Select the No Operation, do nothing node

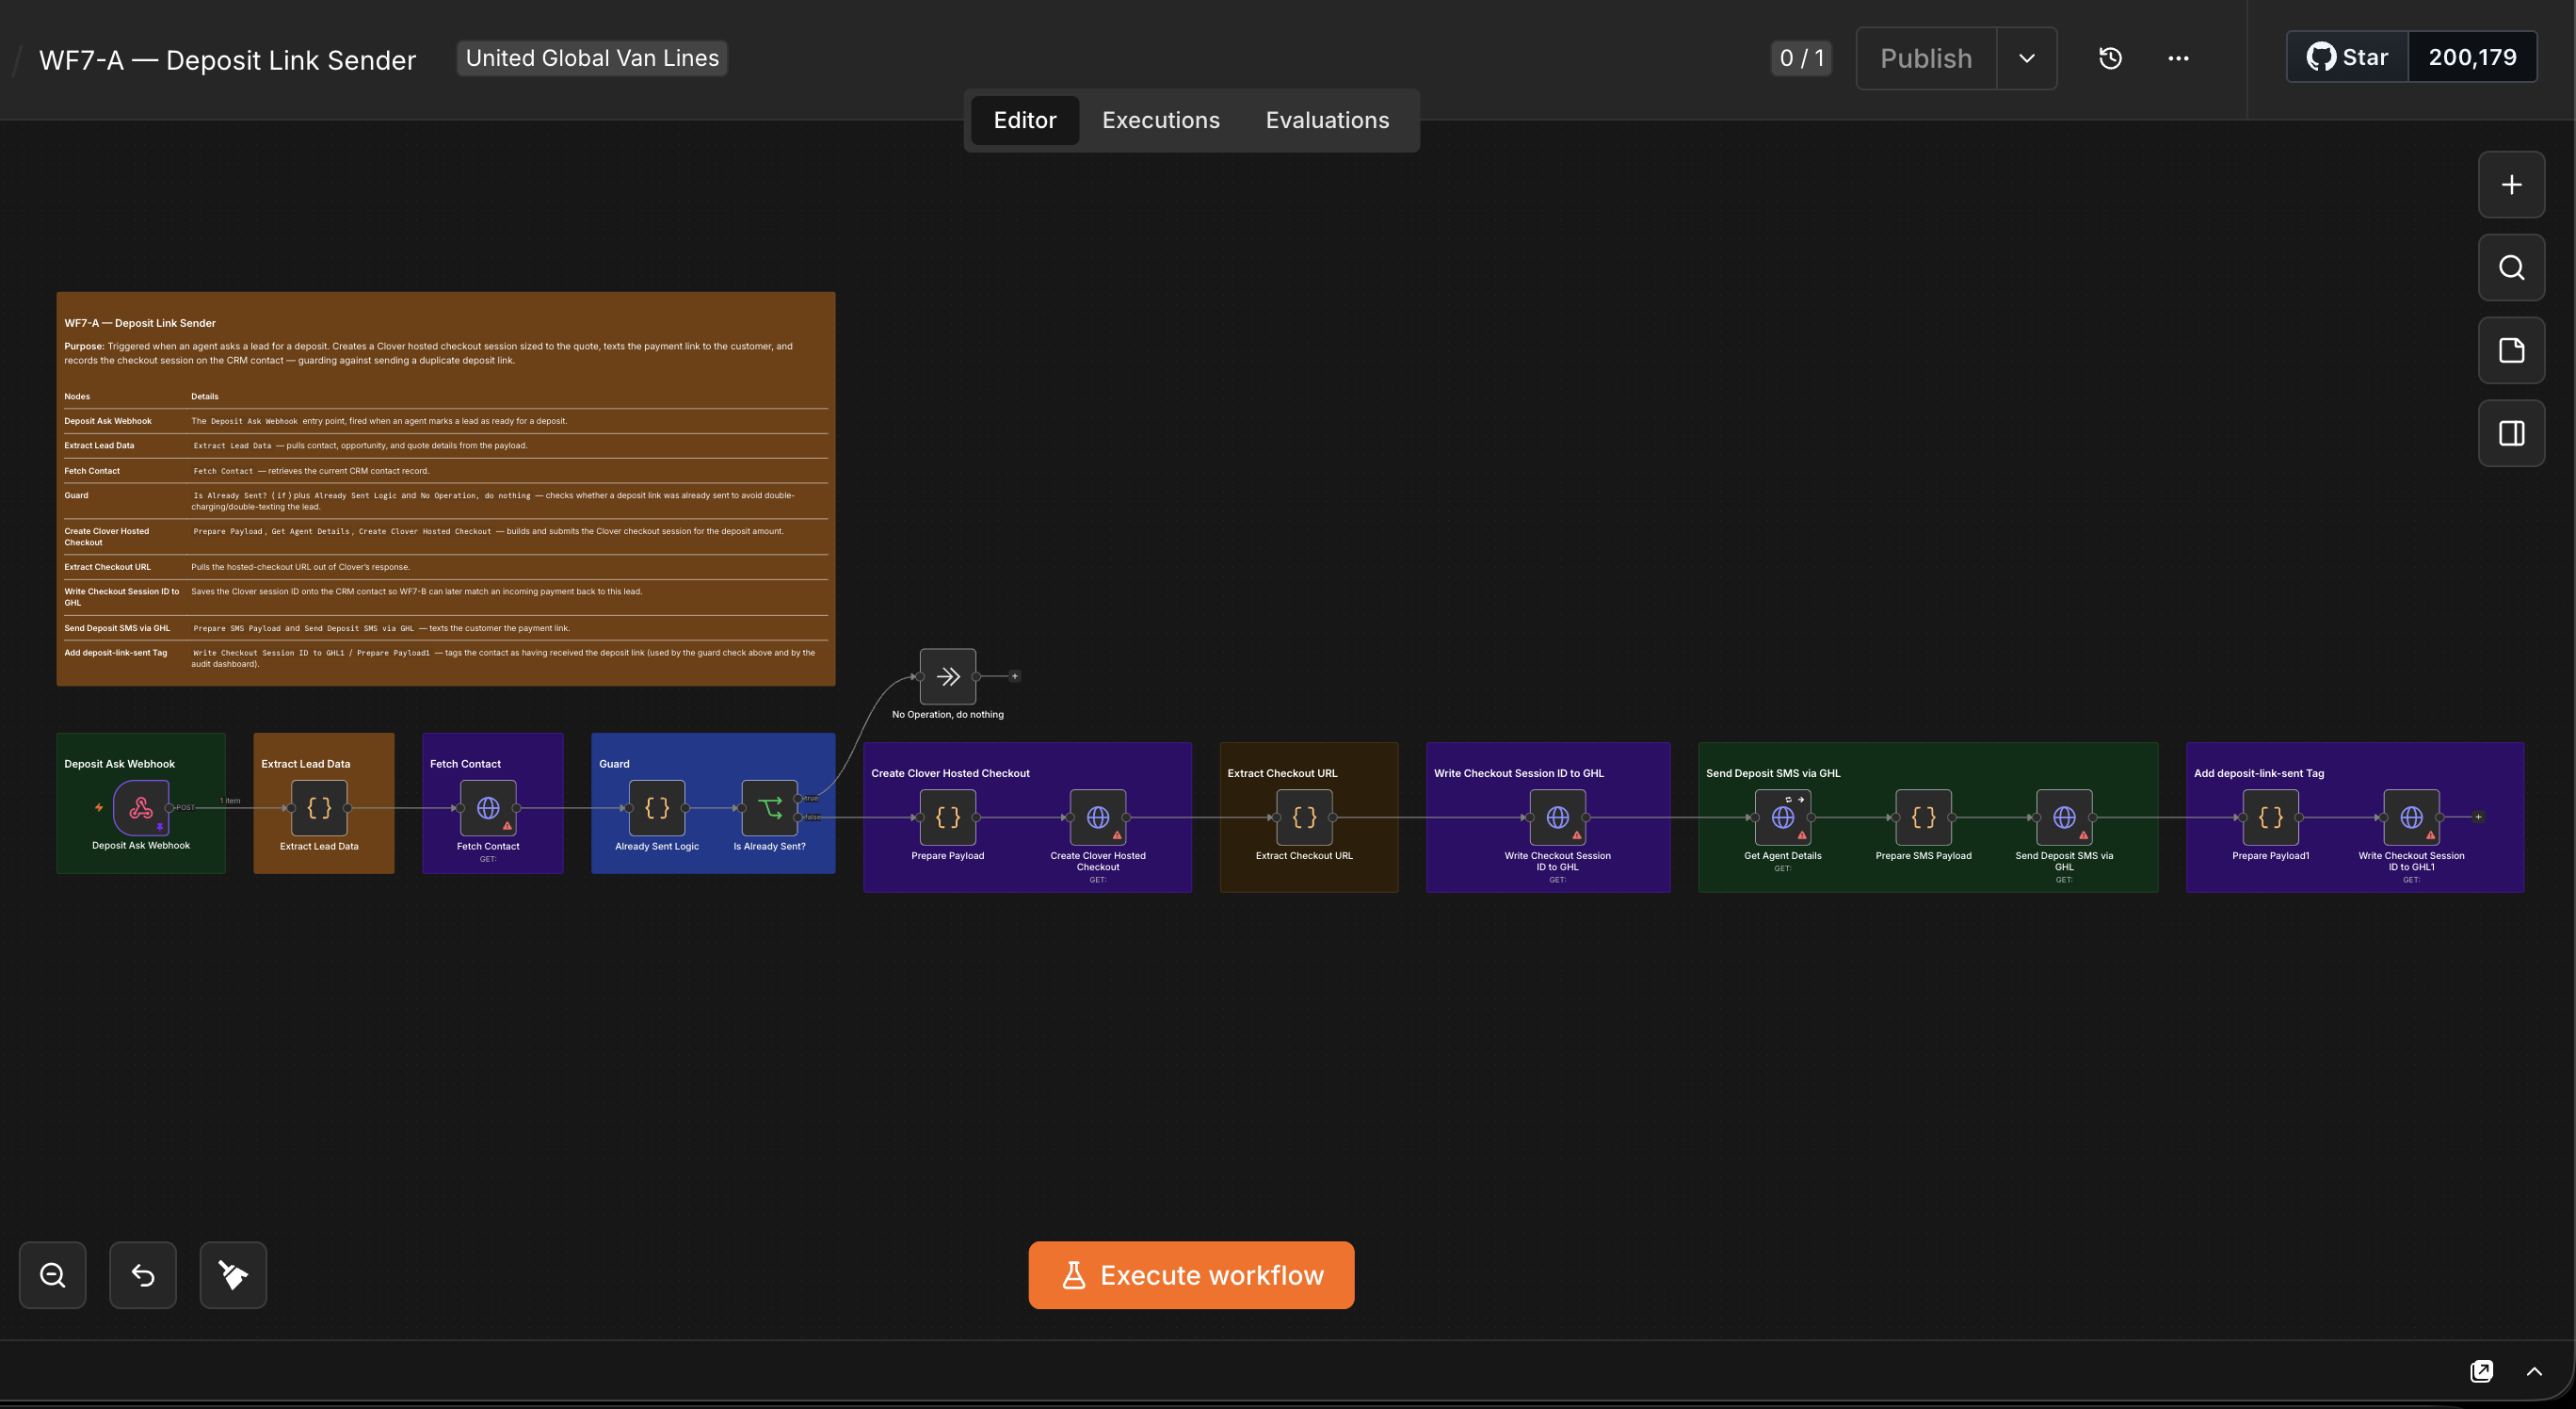(948, 676)
